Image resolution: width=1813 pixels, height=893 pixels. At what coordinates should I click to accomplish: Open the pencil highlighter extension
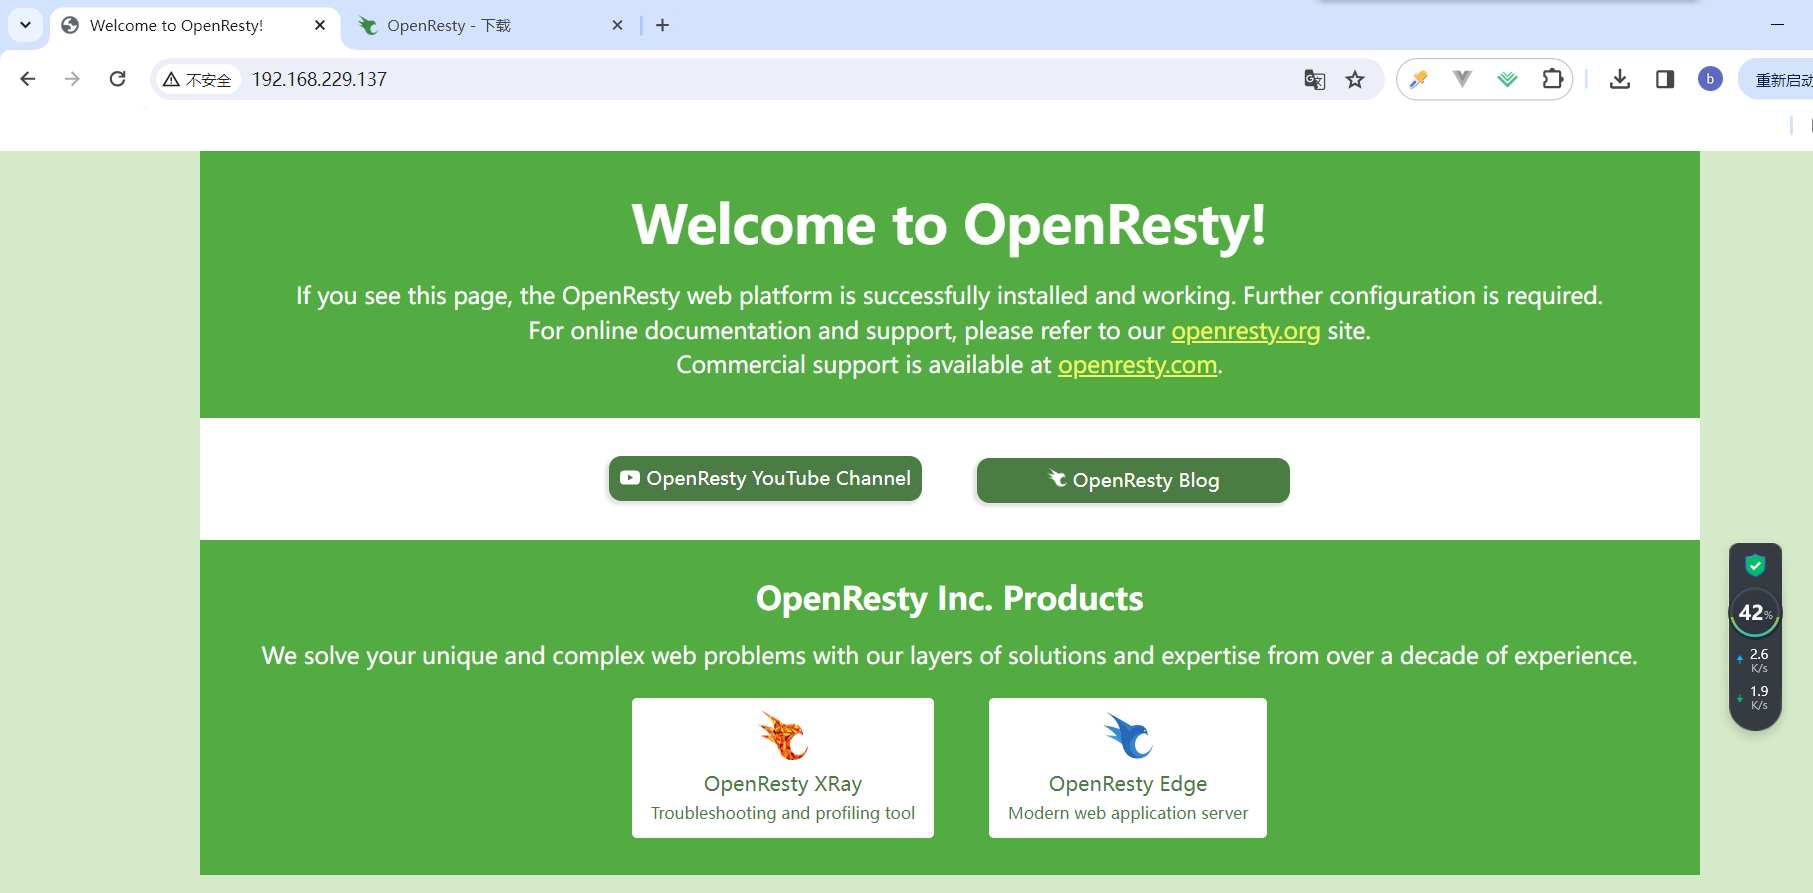tap(1418, 79)
